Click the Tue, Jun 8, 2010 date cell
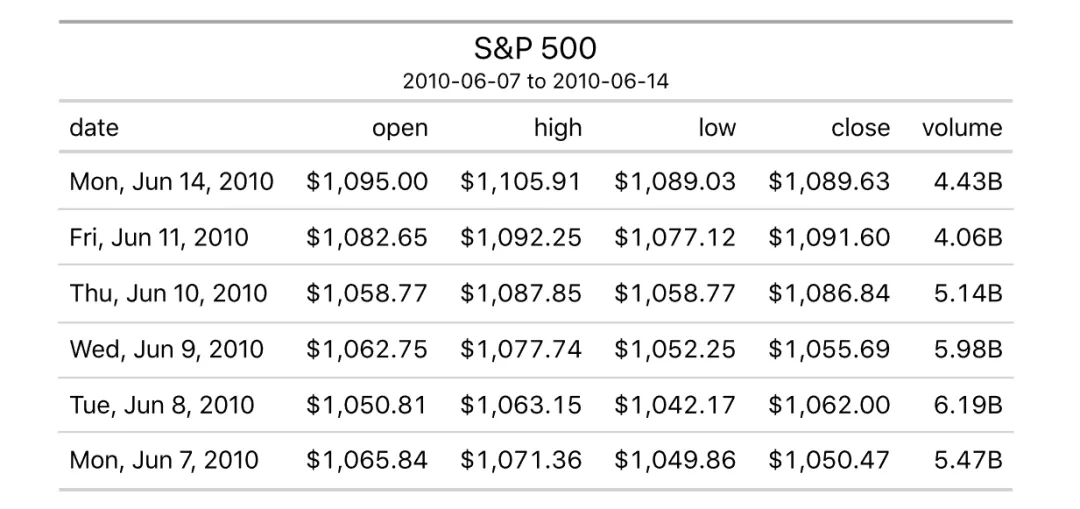This screenshot has height=509, width=1080. point(161,405)
